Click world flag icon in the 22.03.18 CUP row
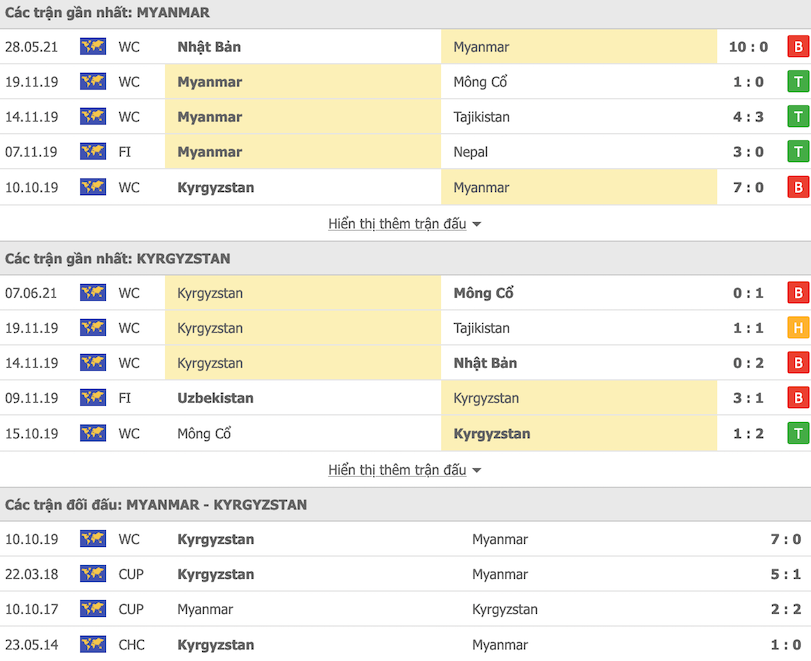The height and width of the screenshot is (661, 811). pos(93,574)
